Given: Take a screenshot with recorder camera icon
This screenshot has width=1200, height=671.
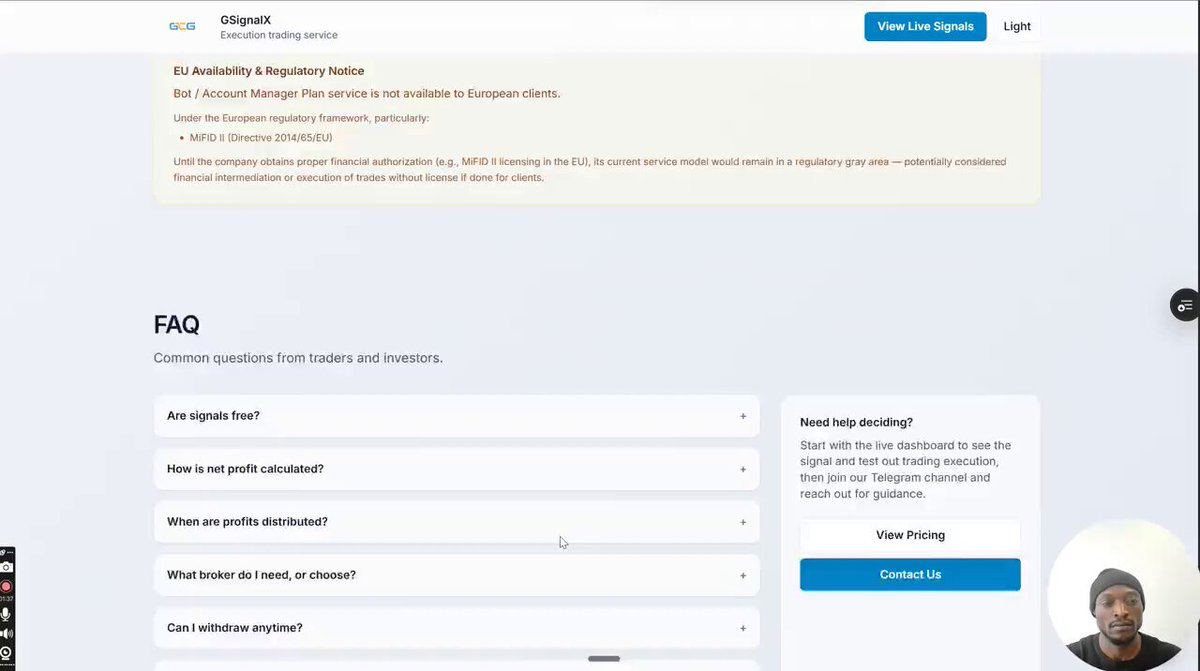Looking at the screenshot, I should click(6, 567).
